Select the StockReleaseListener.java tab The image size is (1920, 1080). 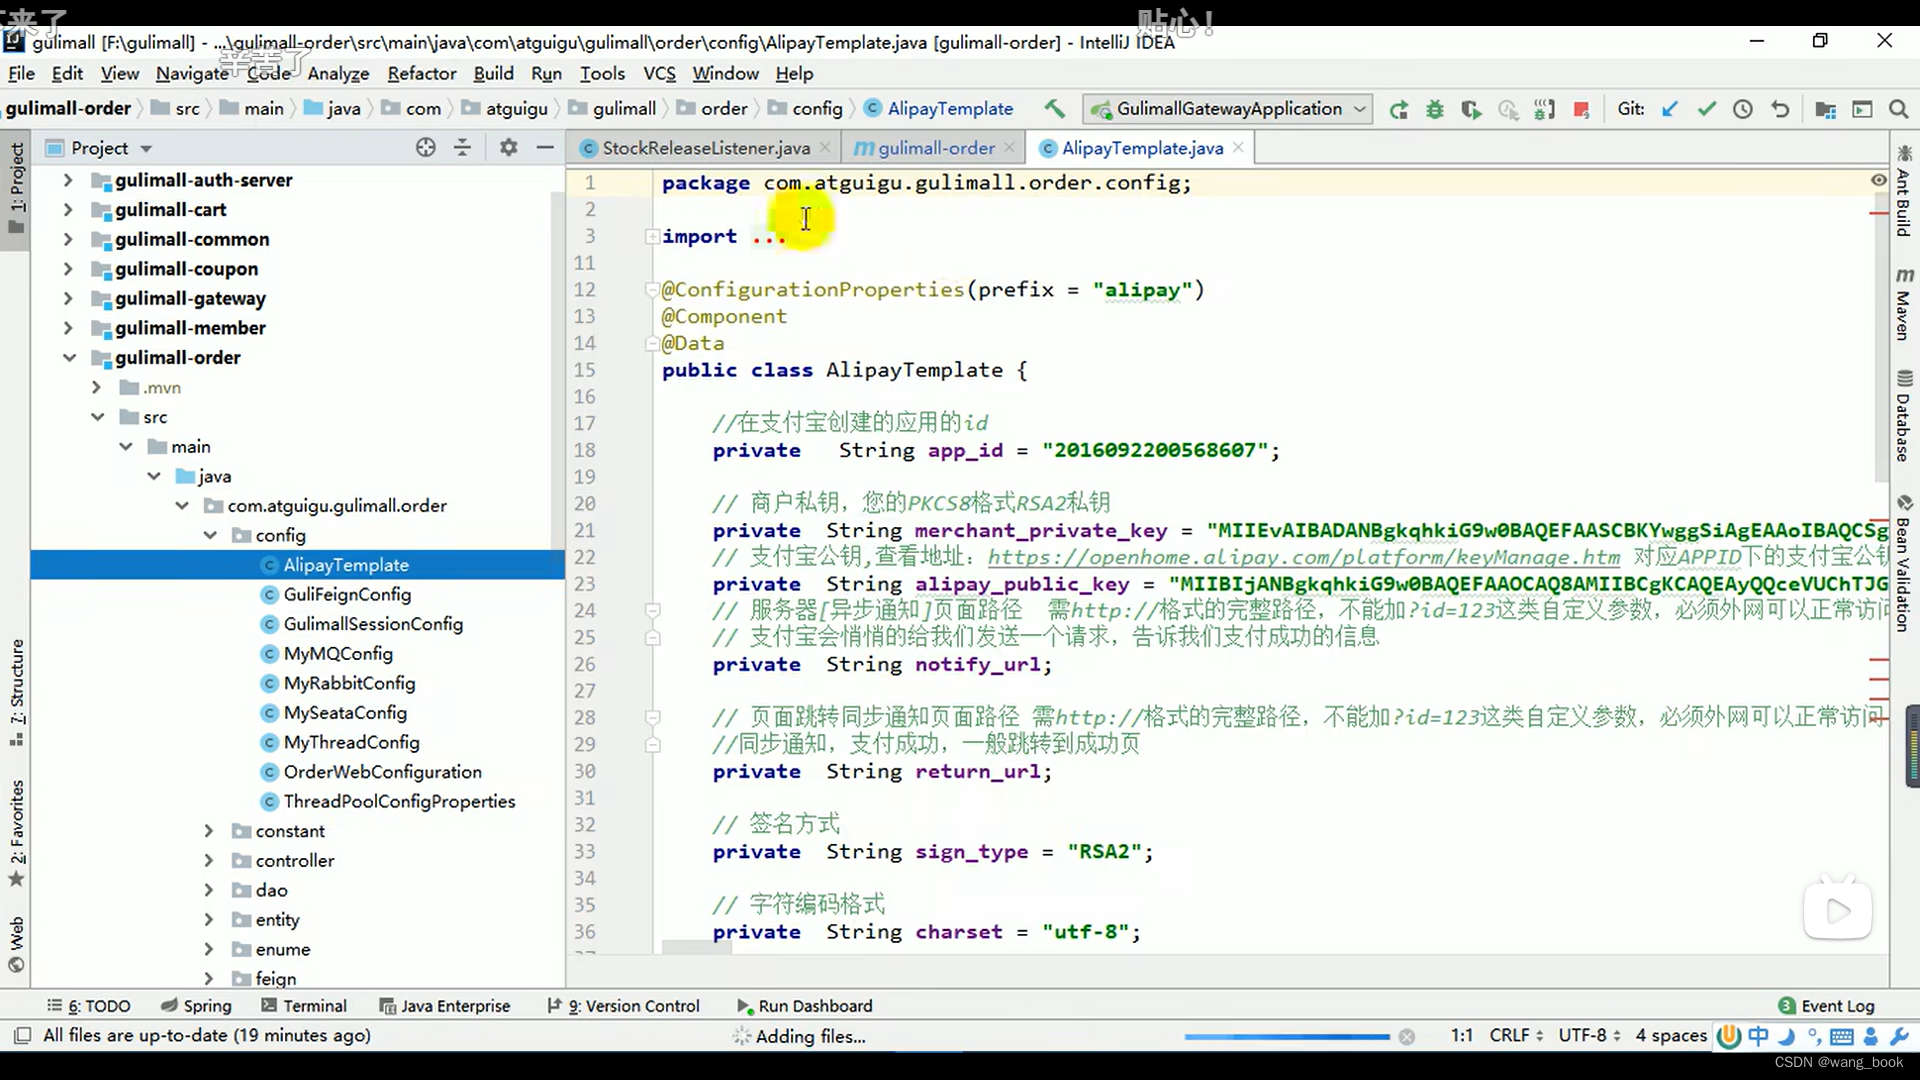[705, 148]
